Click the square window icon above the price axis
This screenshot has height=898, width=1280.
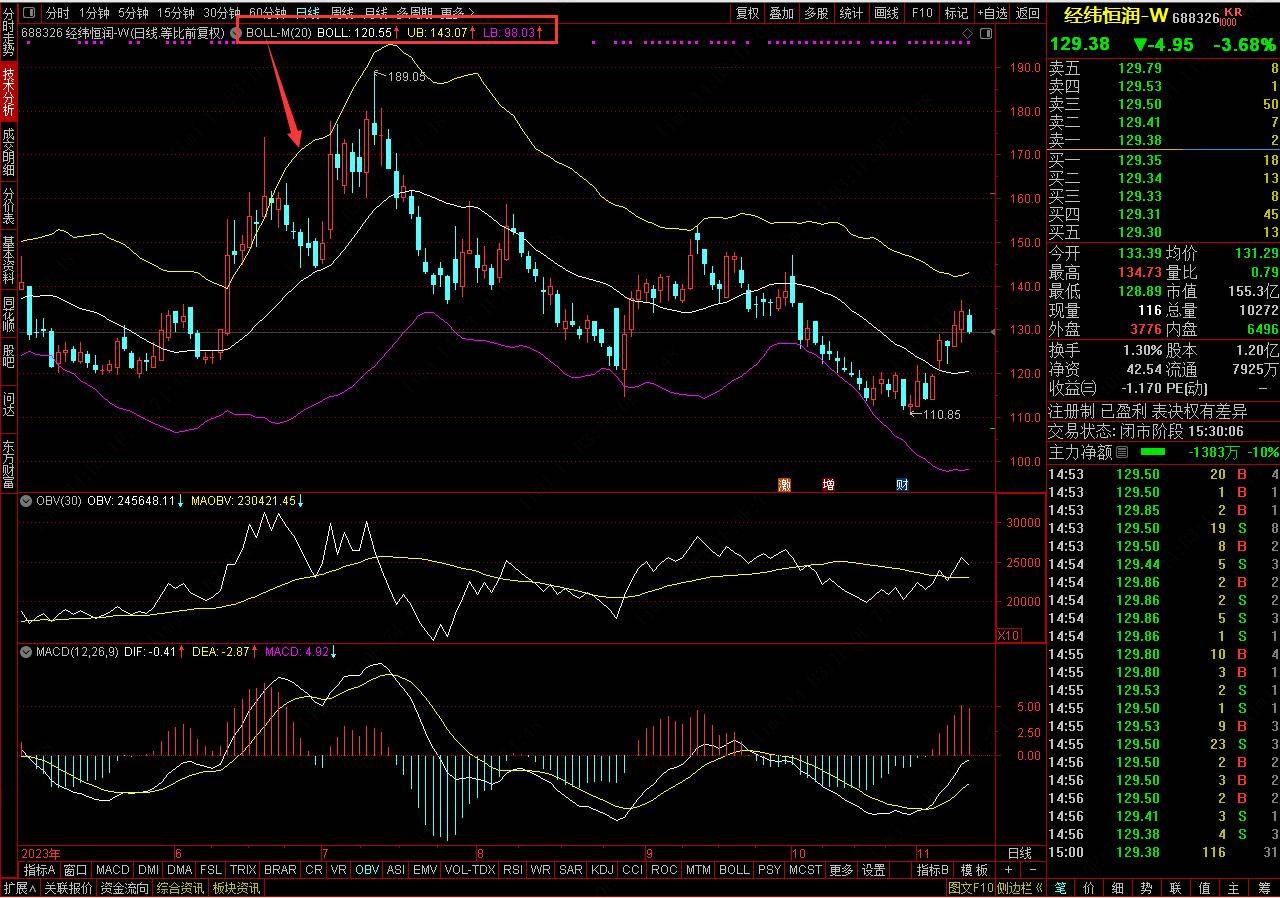986,33
